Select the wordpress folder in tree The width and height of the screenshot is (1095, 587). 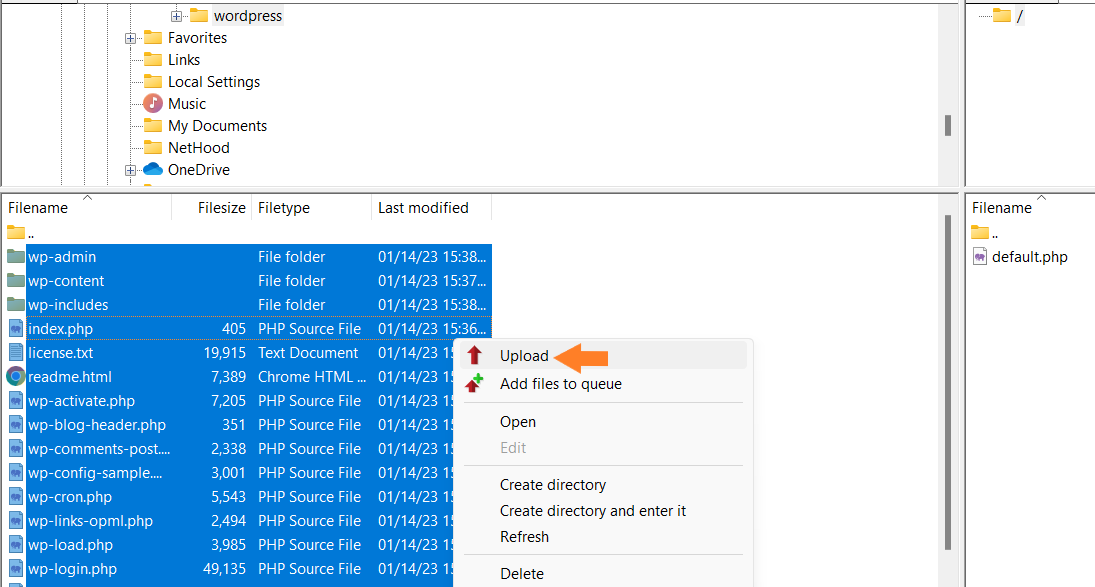pos(248,16)
